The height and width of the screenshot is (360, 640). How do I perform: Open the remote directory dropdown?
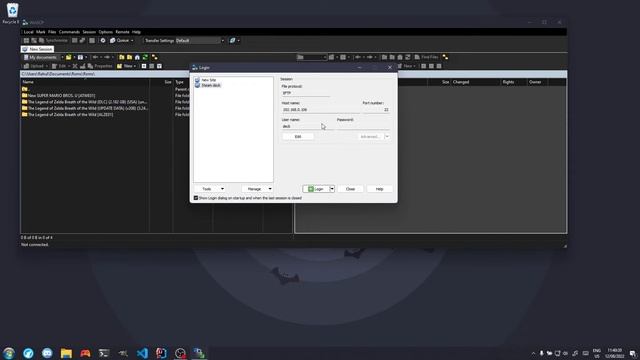pyautogui.click(x=312, y=57)
